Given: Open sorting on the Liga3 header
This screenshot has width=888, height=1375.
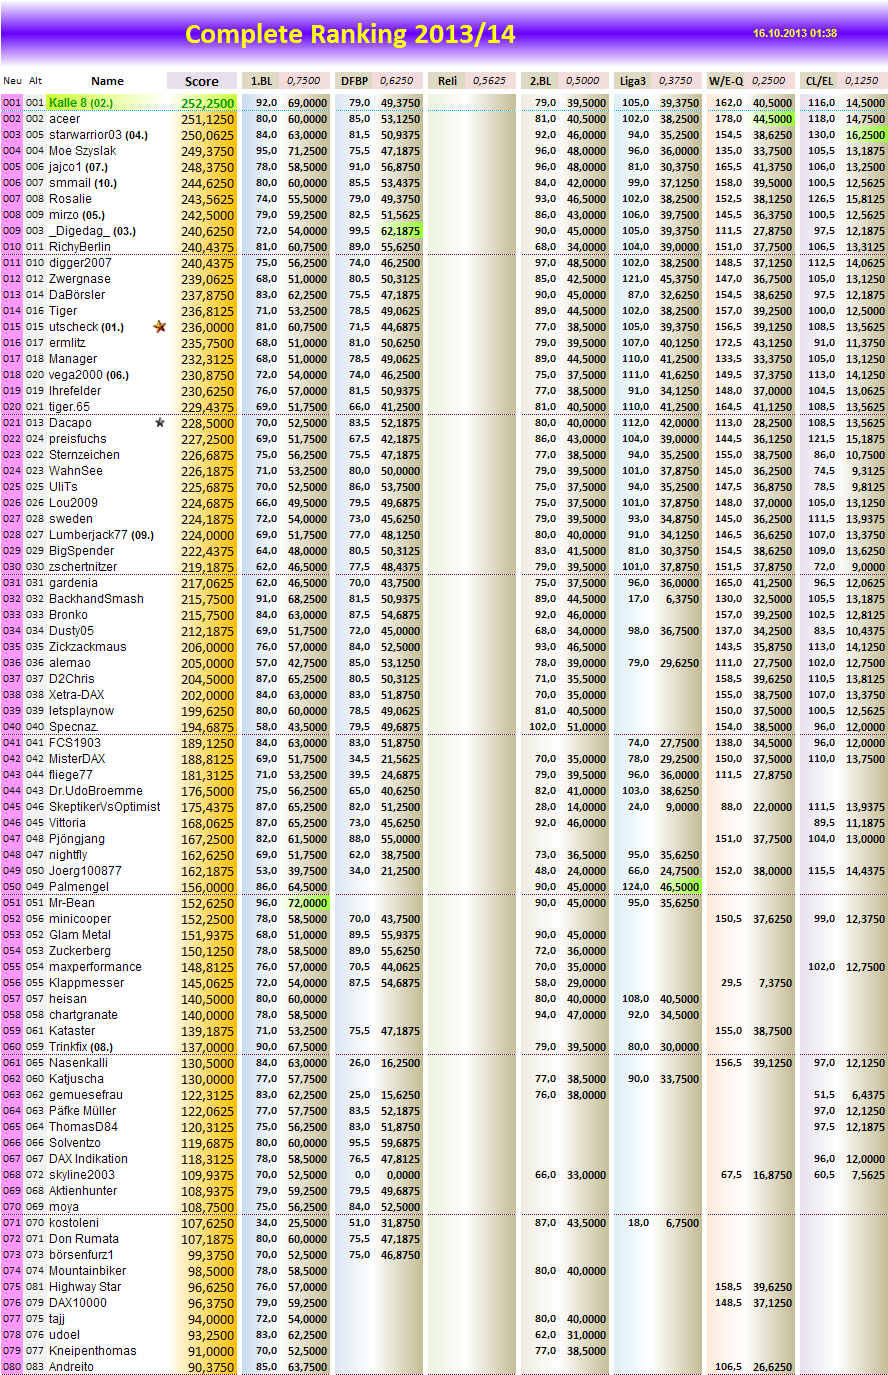Looking at the screenshot, I should point(630,81).
